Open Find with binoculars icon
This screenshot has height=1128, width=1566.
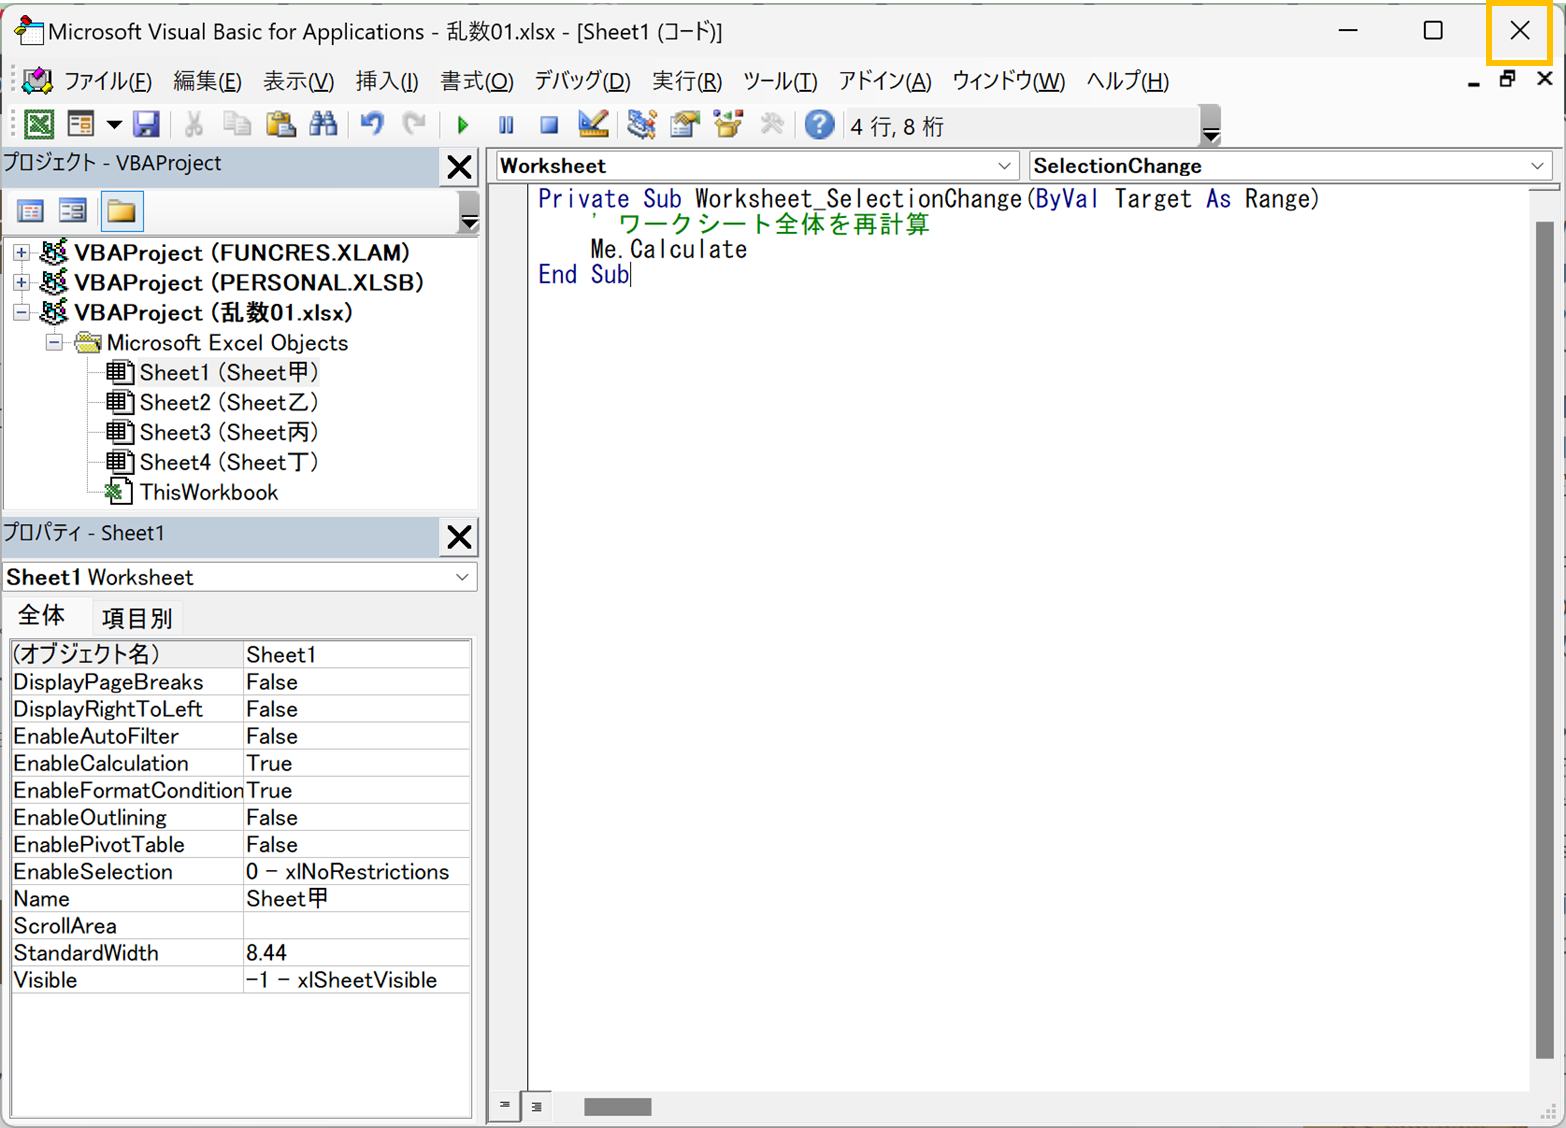(x=323, y=125)
